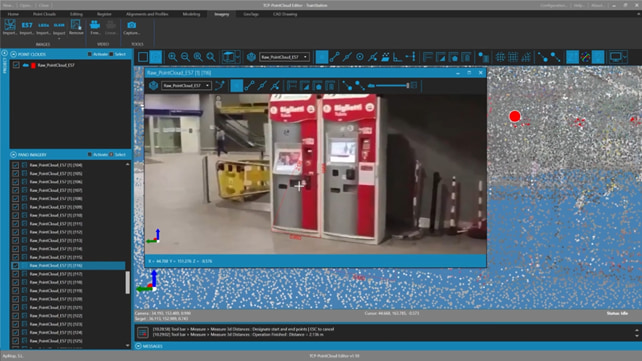642x361 pixels.
Task: Toggle Select checkbox in Point Clouds header
Action: [x=111, y=54]
